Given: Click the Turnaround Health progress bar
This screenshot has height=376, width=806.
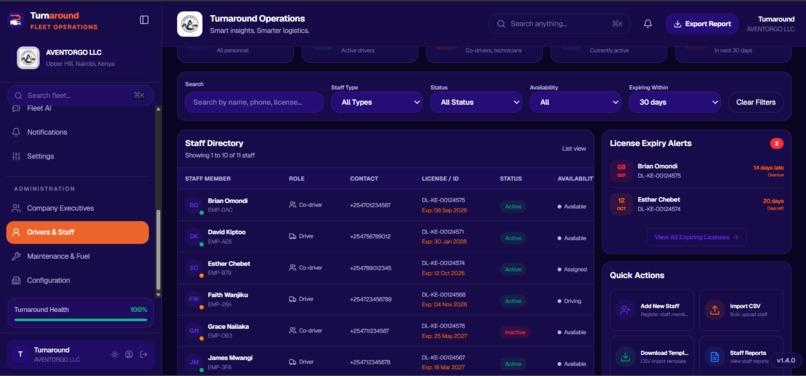Looking at the screenshot, I should click(80, 319).
